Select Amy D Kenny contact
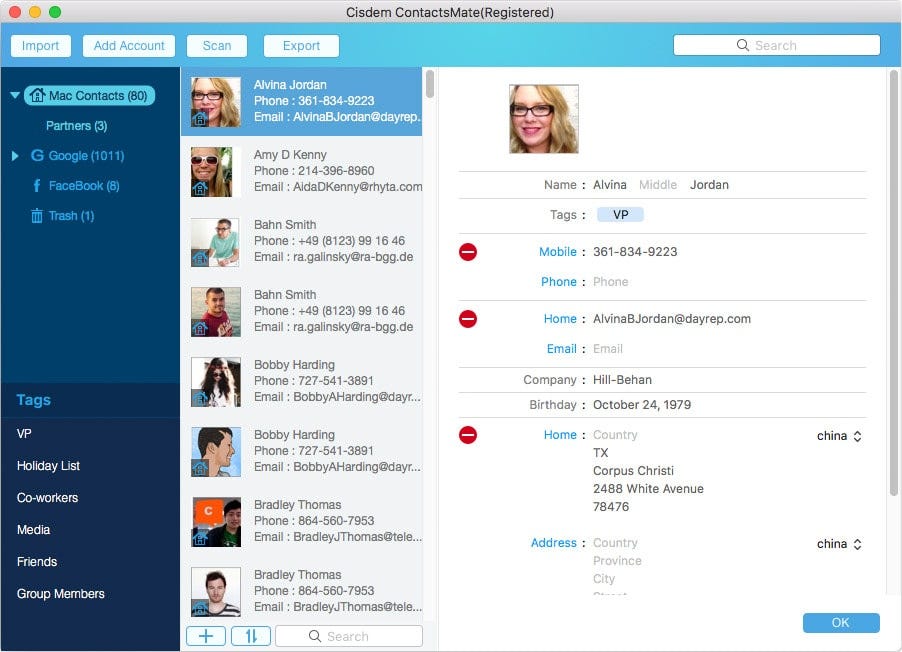The height and width of the screenshot is (652, 902). pyautogui.click(x=301, y=171)
